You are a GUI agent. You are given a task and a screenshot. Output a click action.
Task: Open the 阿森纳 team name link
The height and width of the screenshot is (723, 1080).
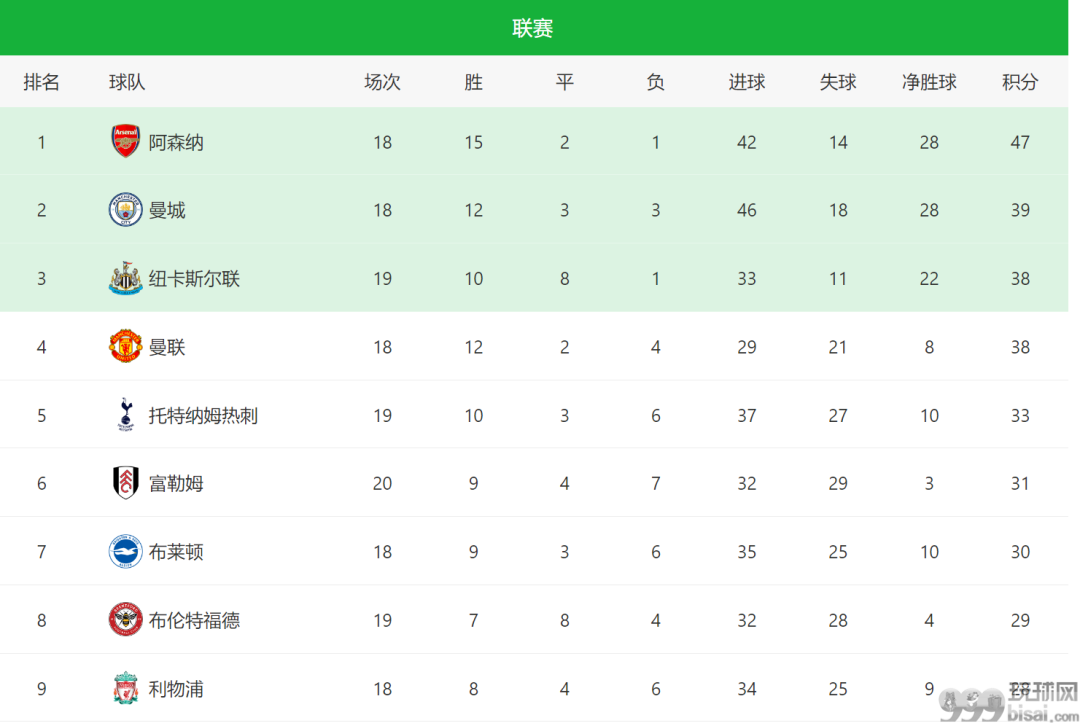pyautogui.click(x=176, y=143)
